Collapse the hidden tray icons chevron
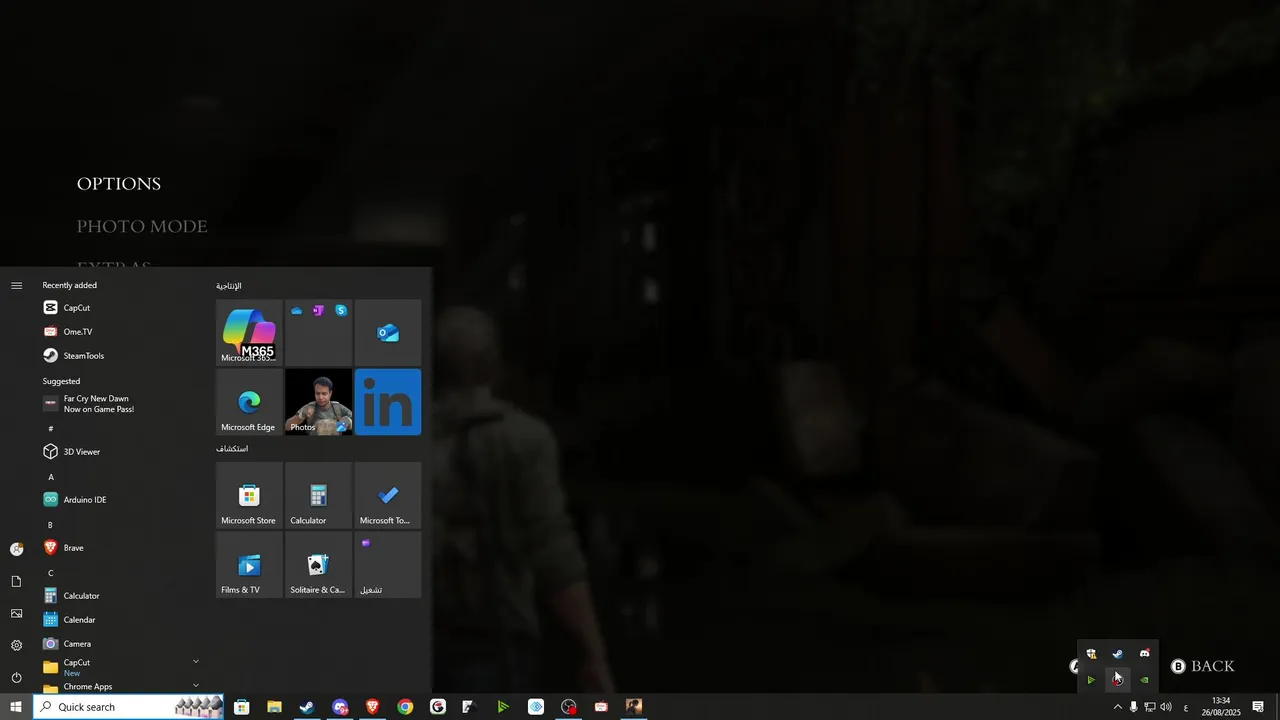The width and height of the screenshot is (1280, 720). point(1118,707)
